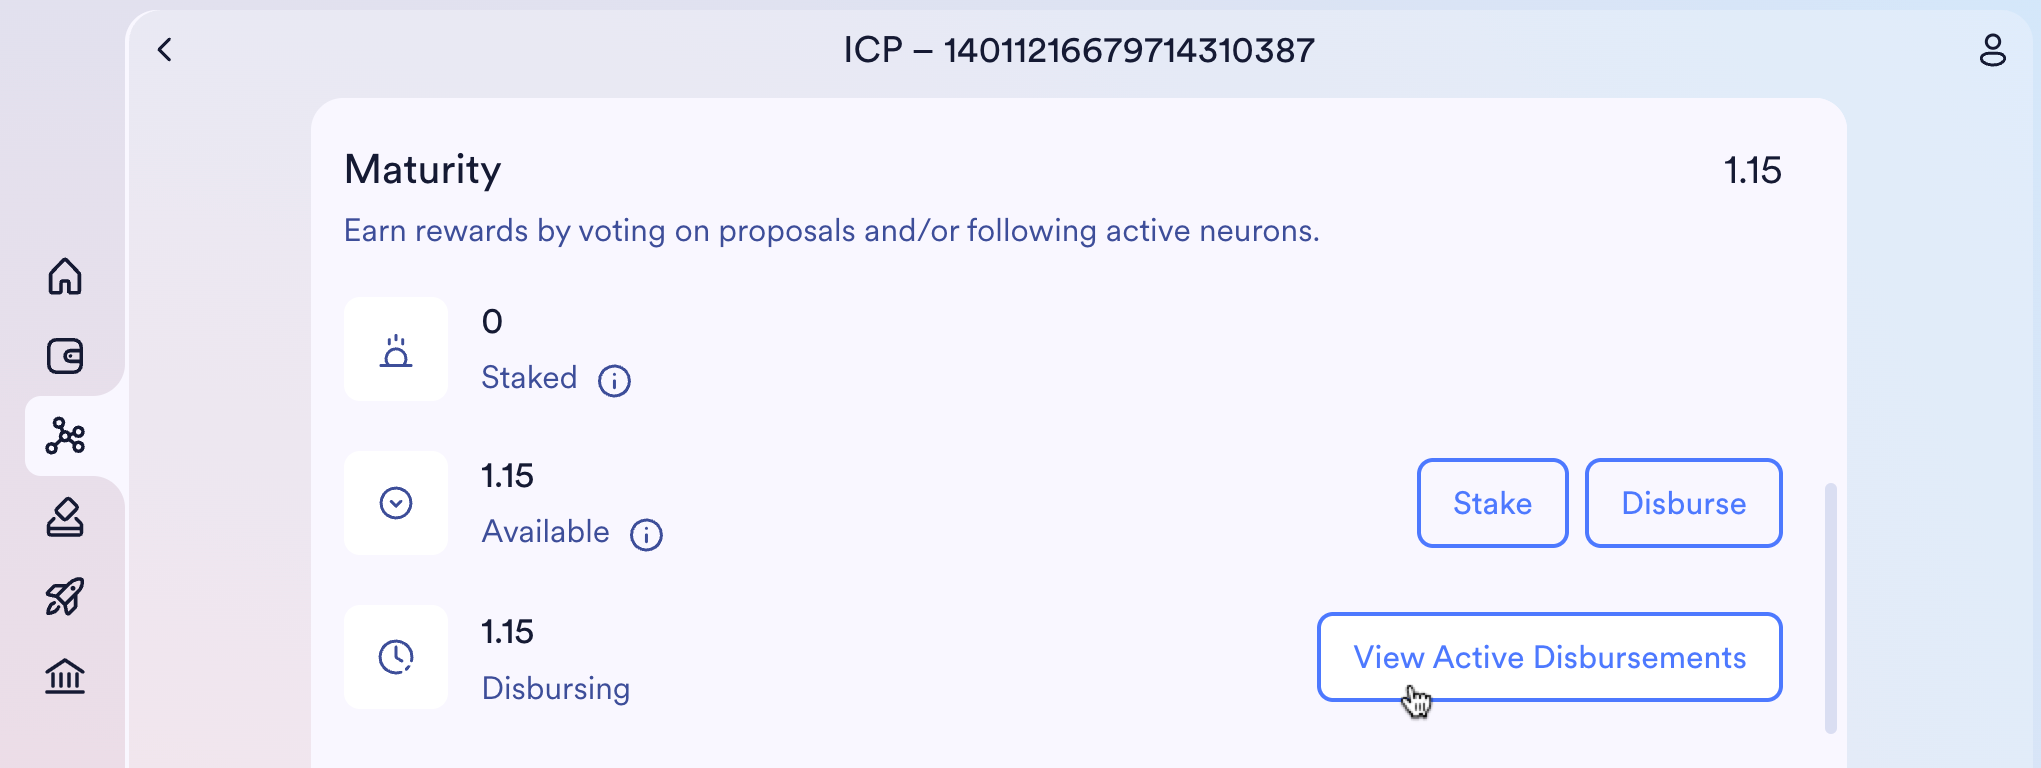The width and height of the screenshot is (2041, 768).
Task: Open the Wallet/Tokens section
Action: (64, 356)
